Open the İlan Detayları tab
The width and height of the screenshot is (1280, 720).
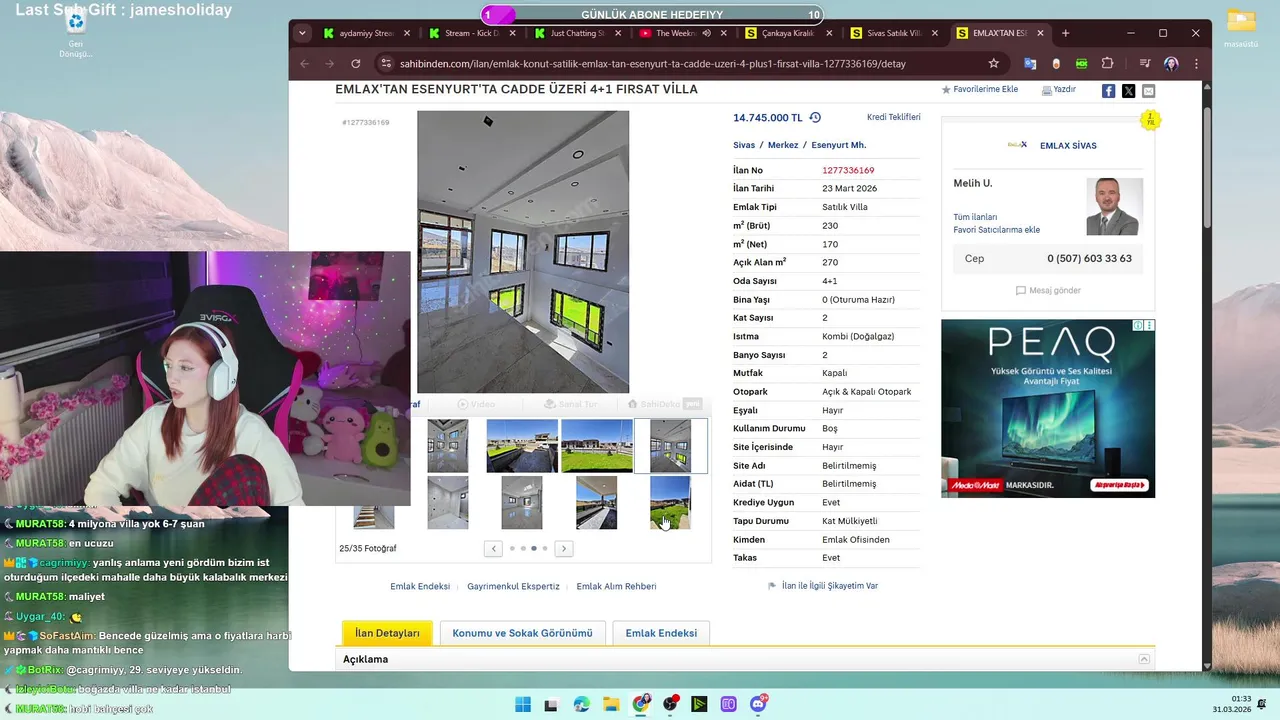[387, 633]
